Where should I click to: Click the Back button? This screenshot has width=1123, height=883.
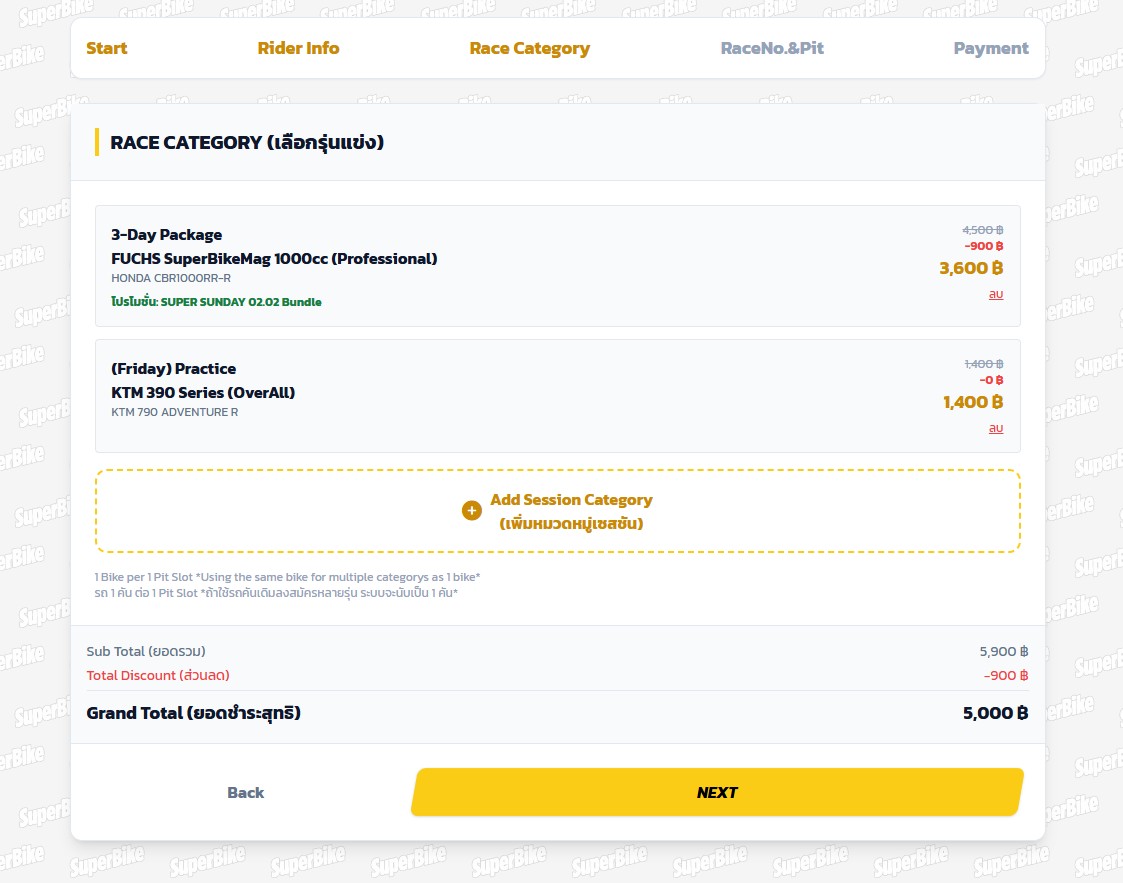tap(245, 792)
